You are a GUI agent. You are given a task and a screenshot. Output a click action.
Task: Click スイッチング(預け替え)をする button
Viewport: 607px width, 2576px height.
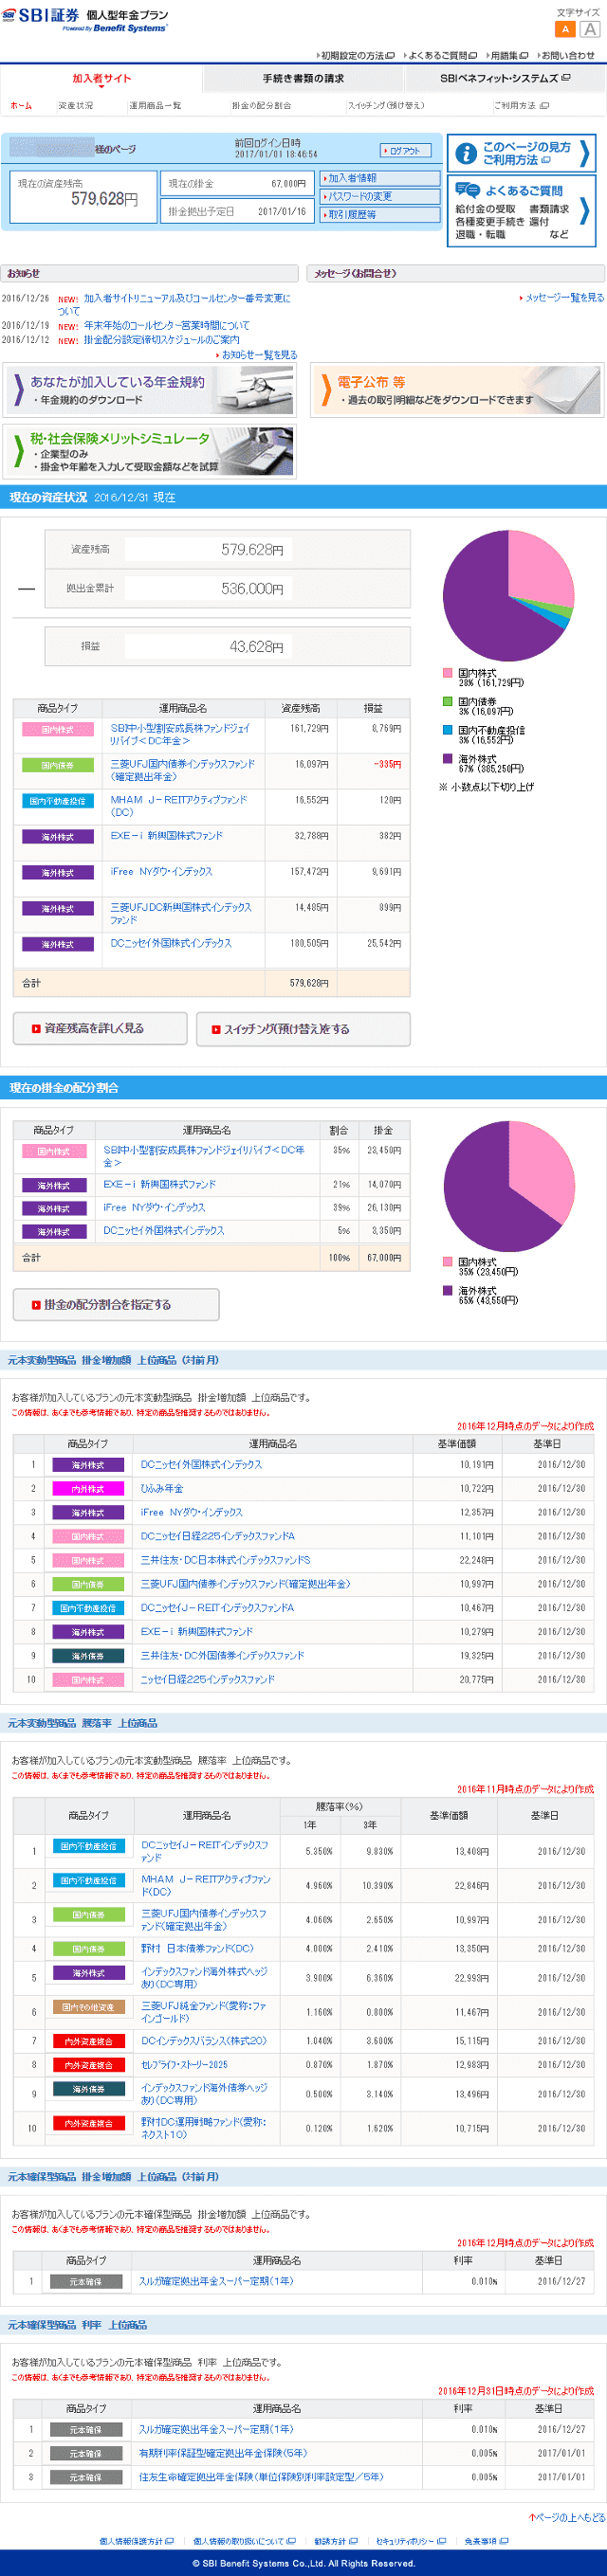click(303, 1029)
